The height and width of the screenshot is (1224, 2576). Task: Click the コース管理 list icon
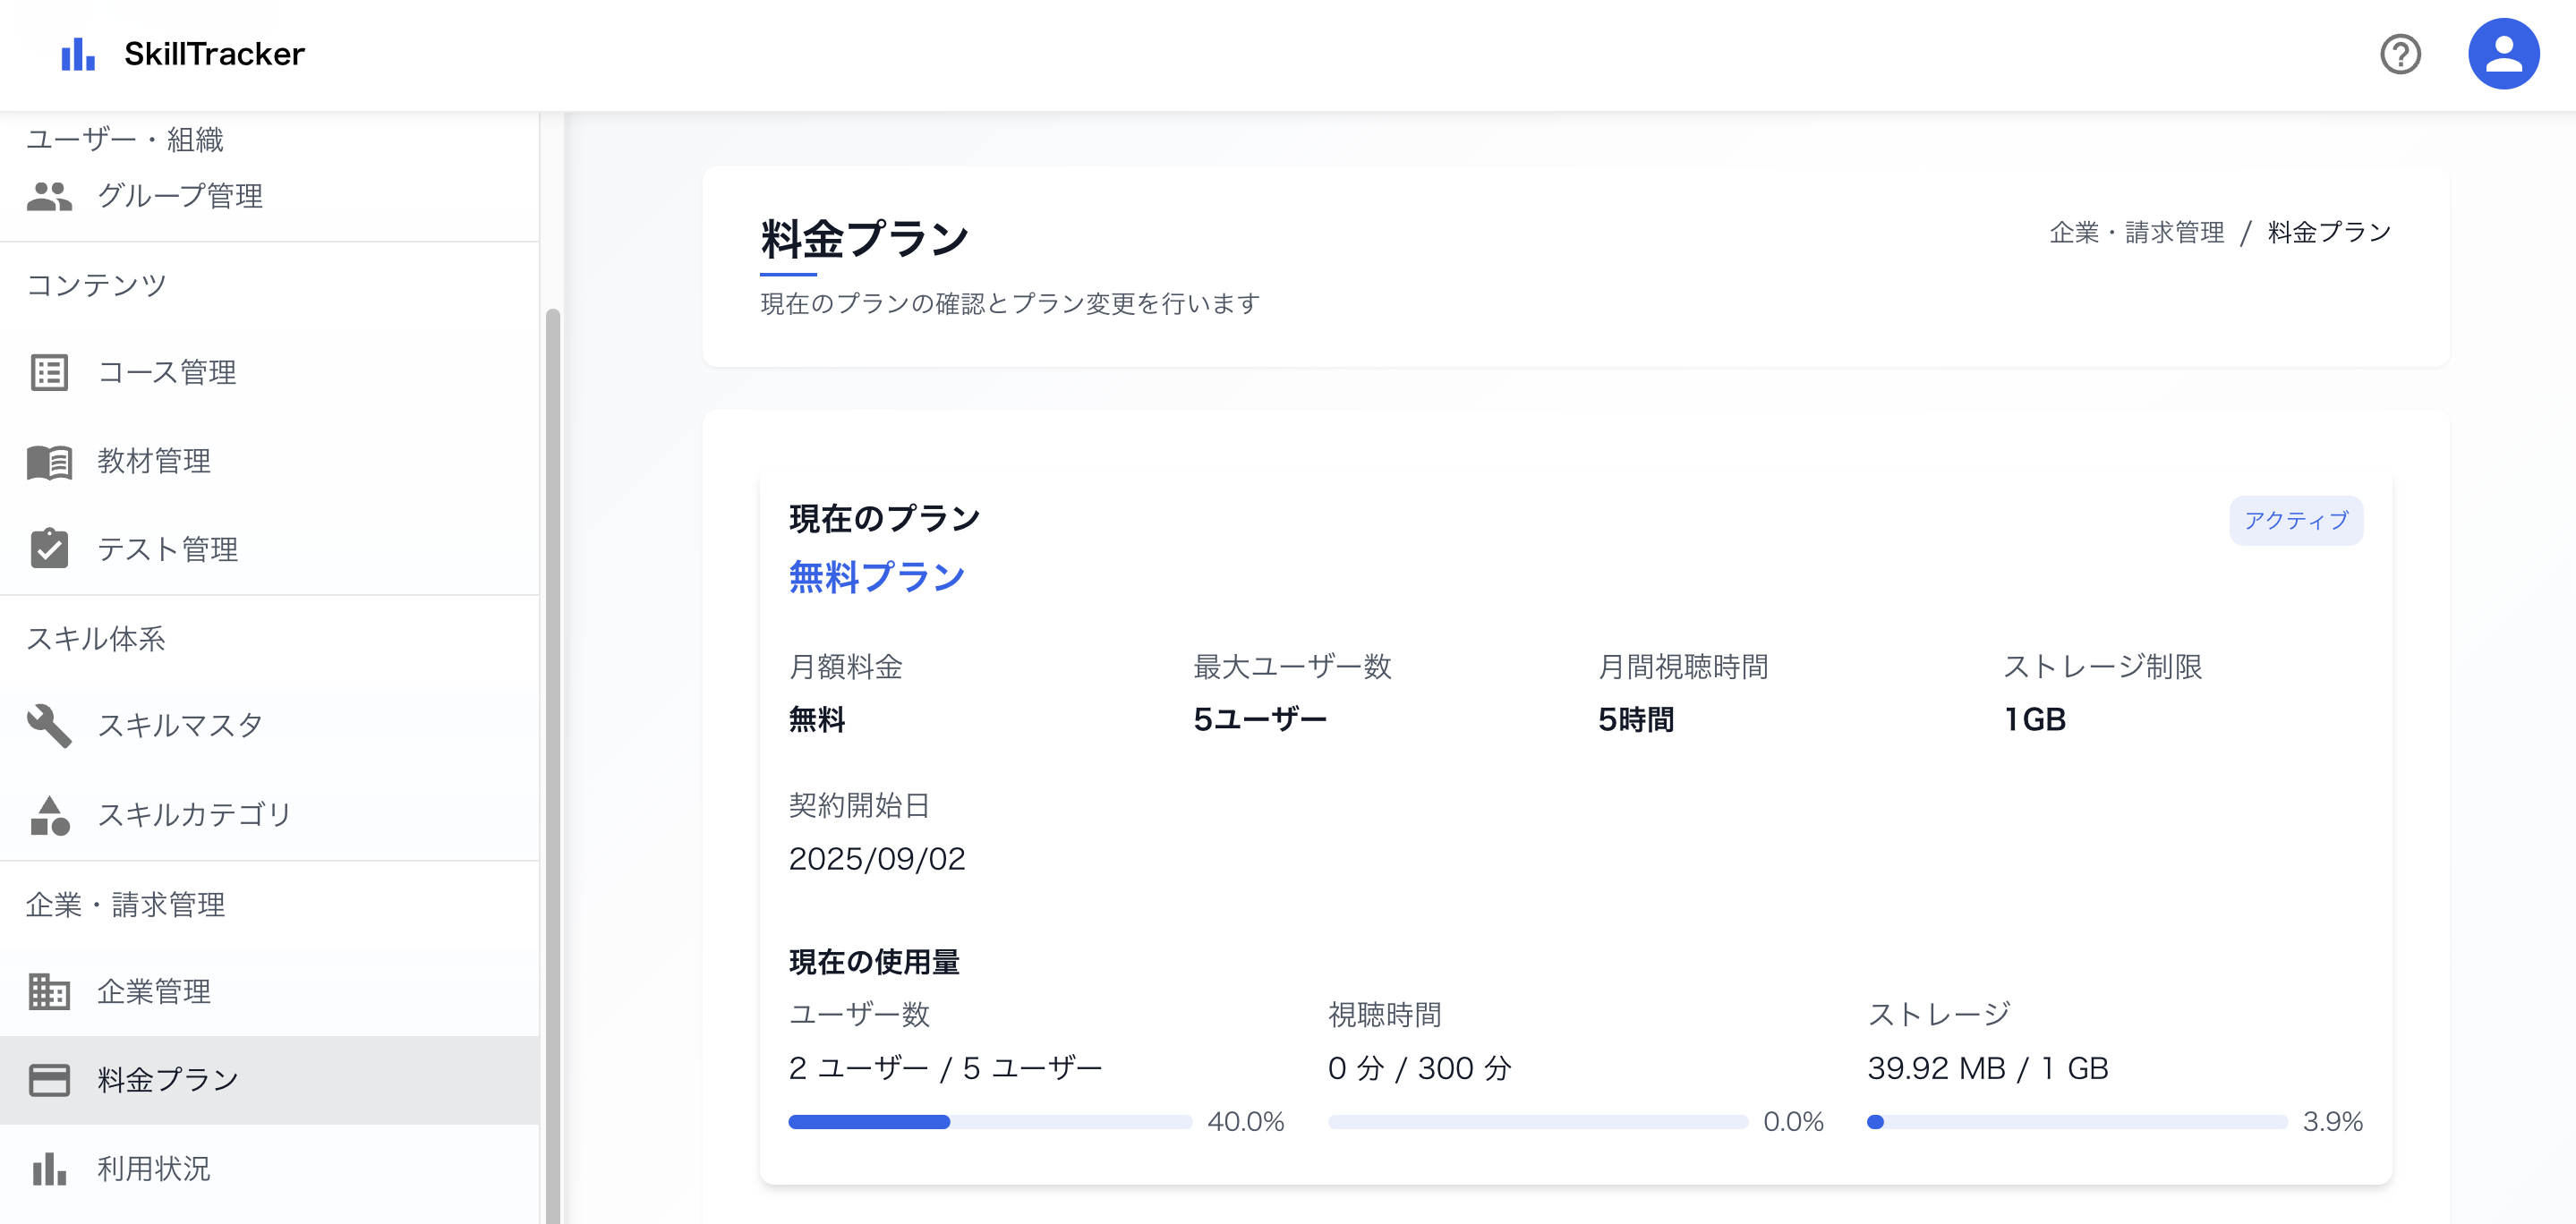coord(49,372)
